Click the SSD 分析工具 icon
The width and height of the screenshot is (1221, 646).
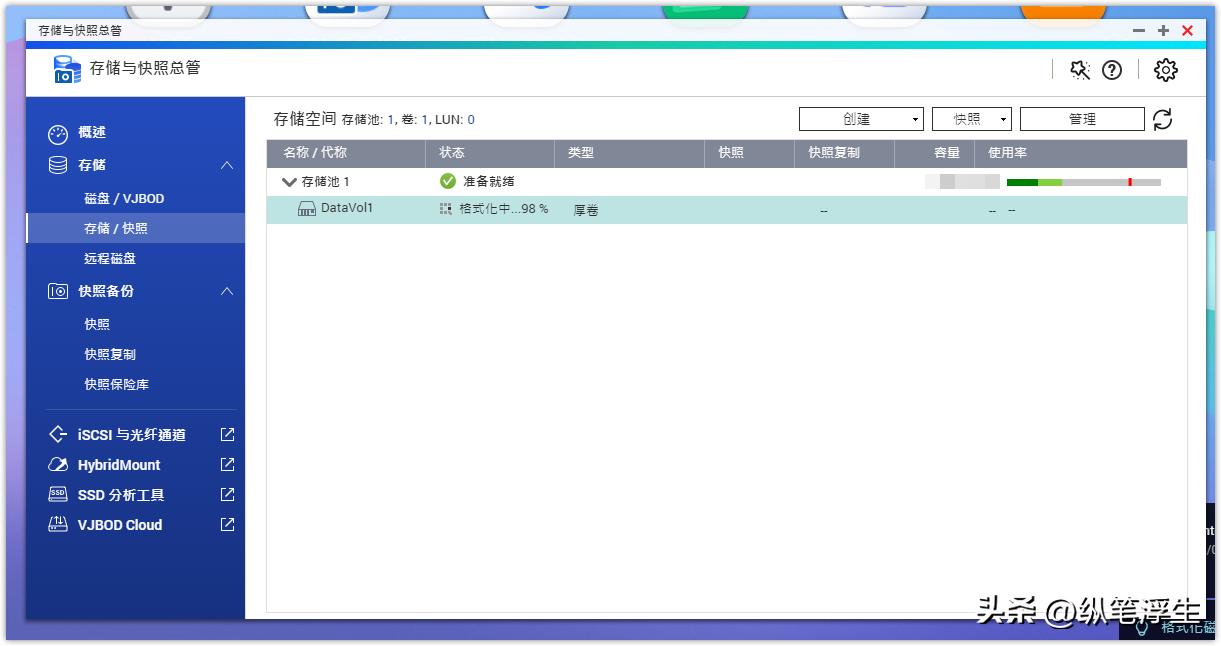pyautogui.click(x=58, y=495)
